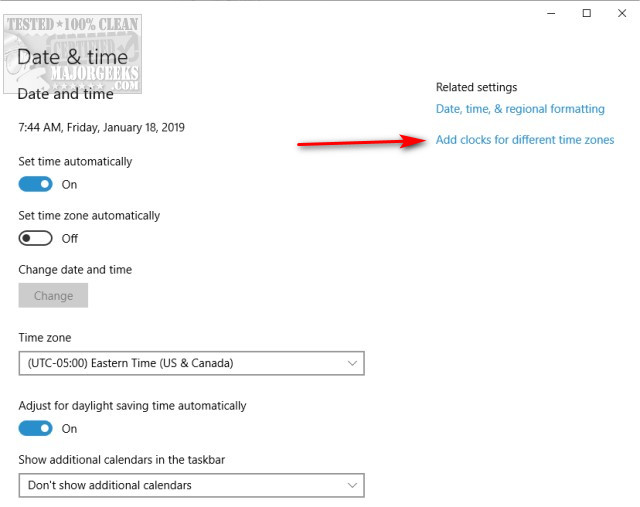
Task: Open Add clocks for different time zones
Action: [525, 140]
